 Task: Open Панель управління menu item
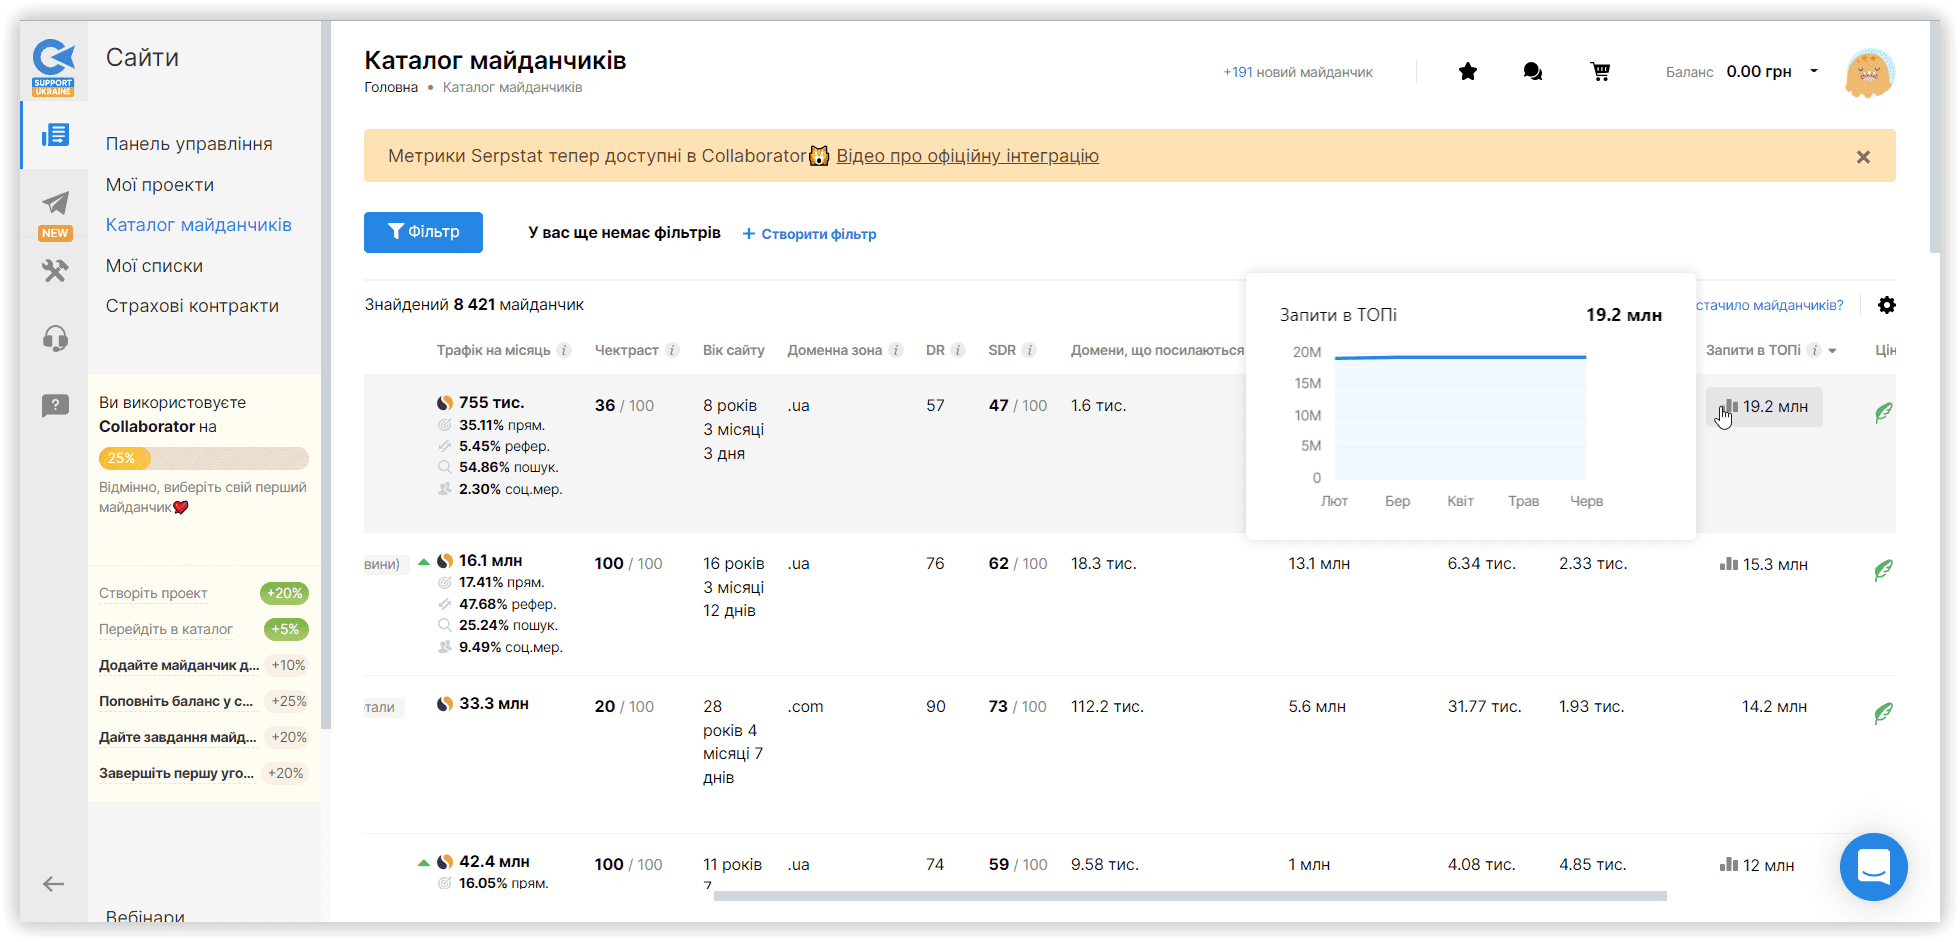point(189,144)
